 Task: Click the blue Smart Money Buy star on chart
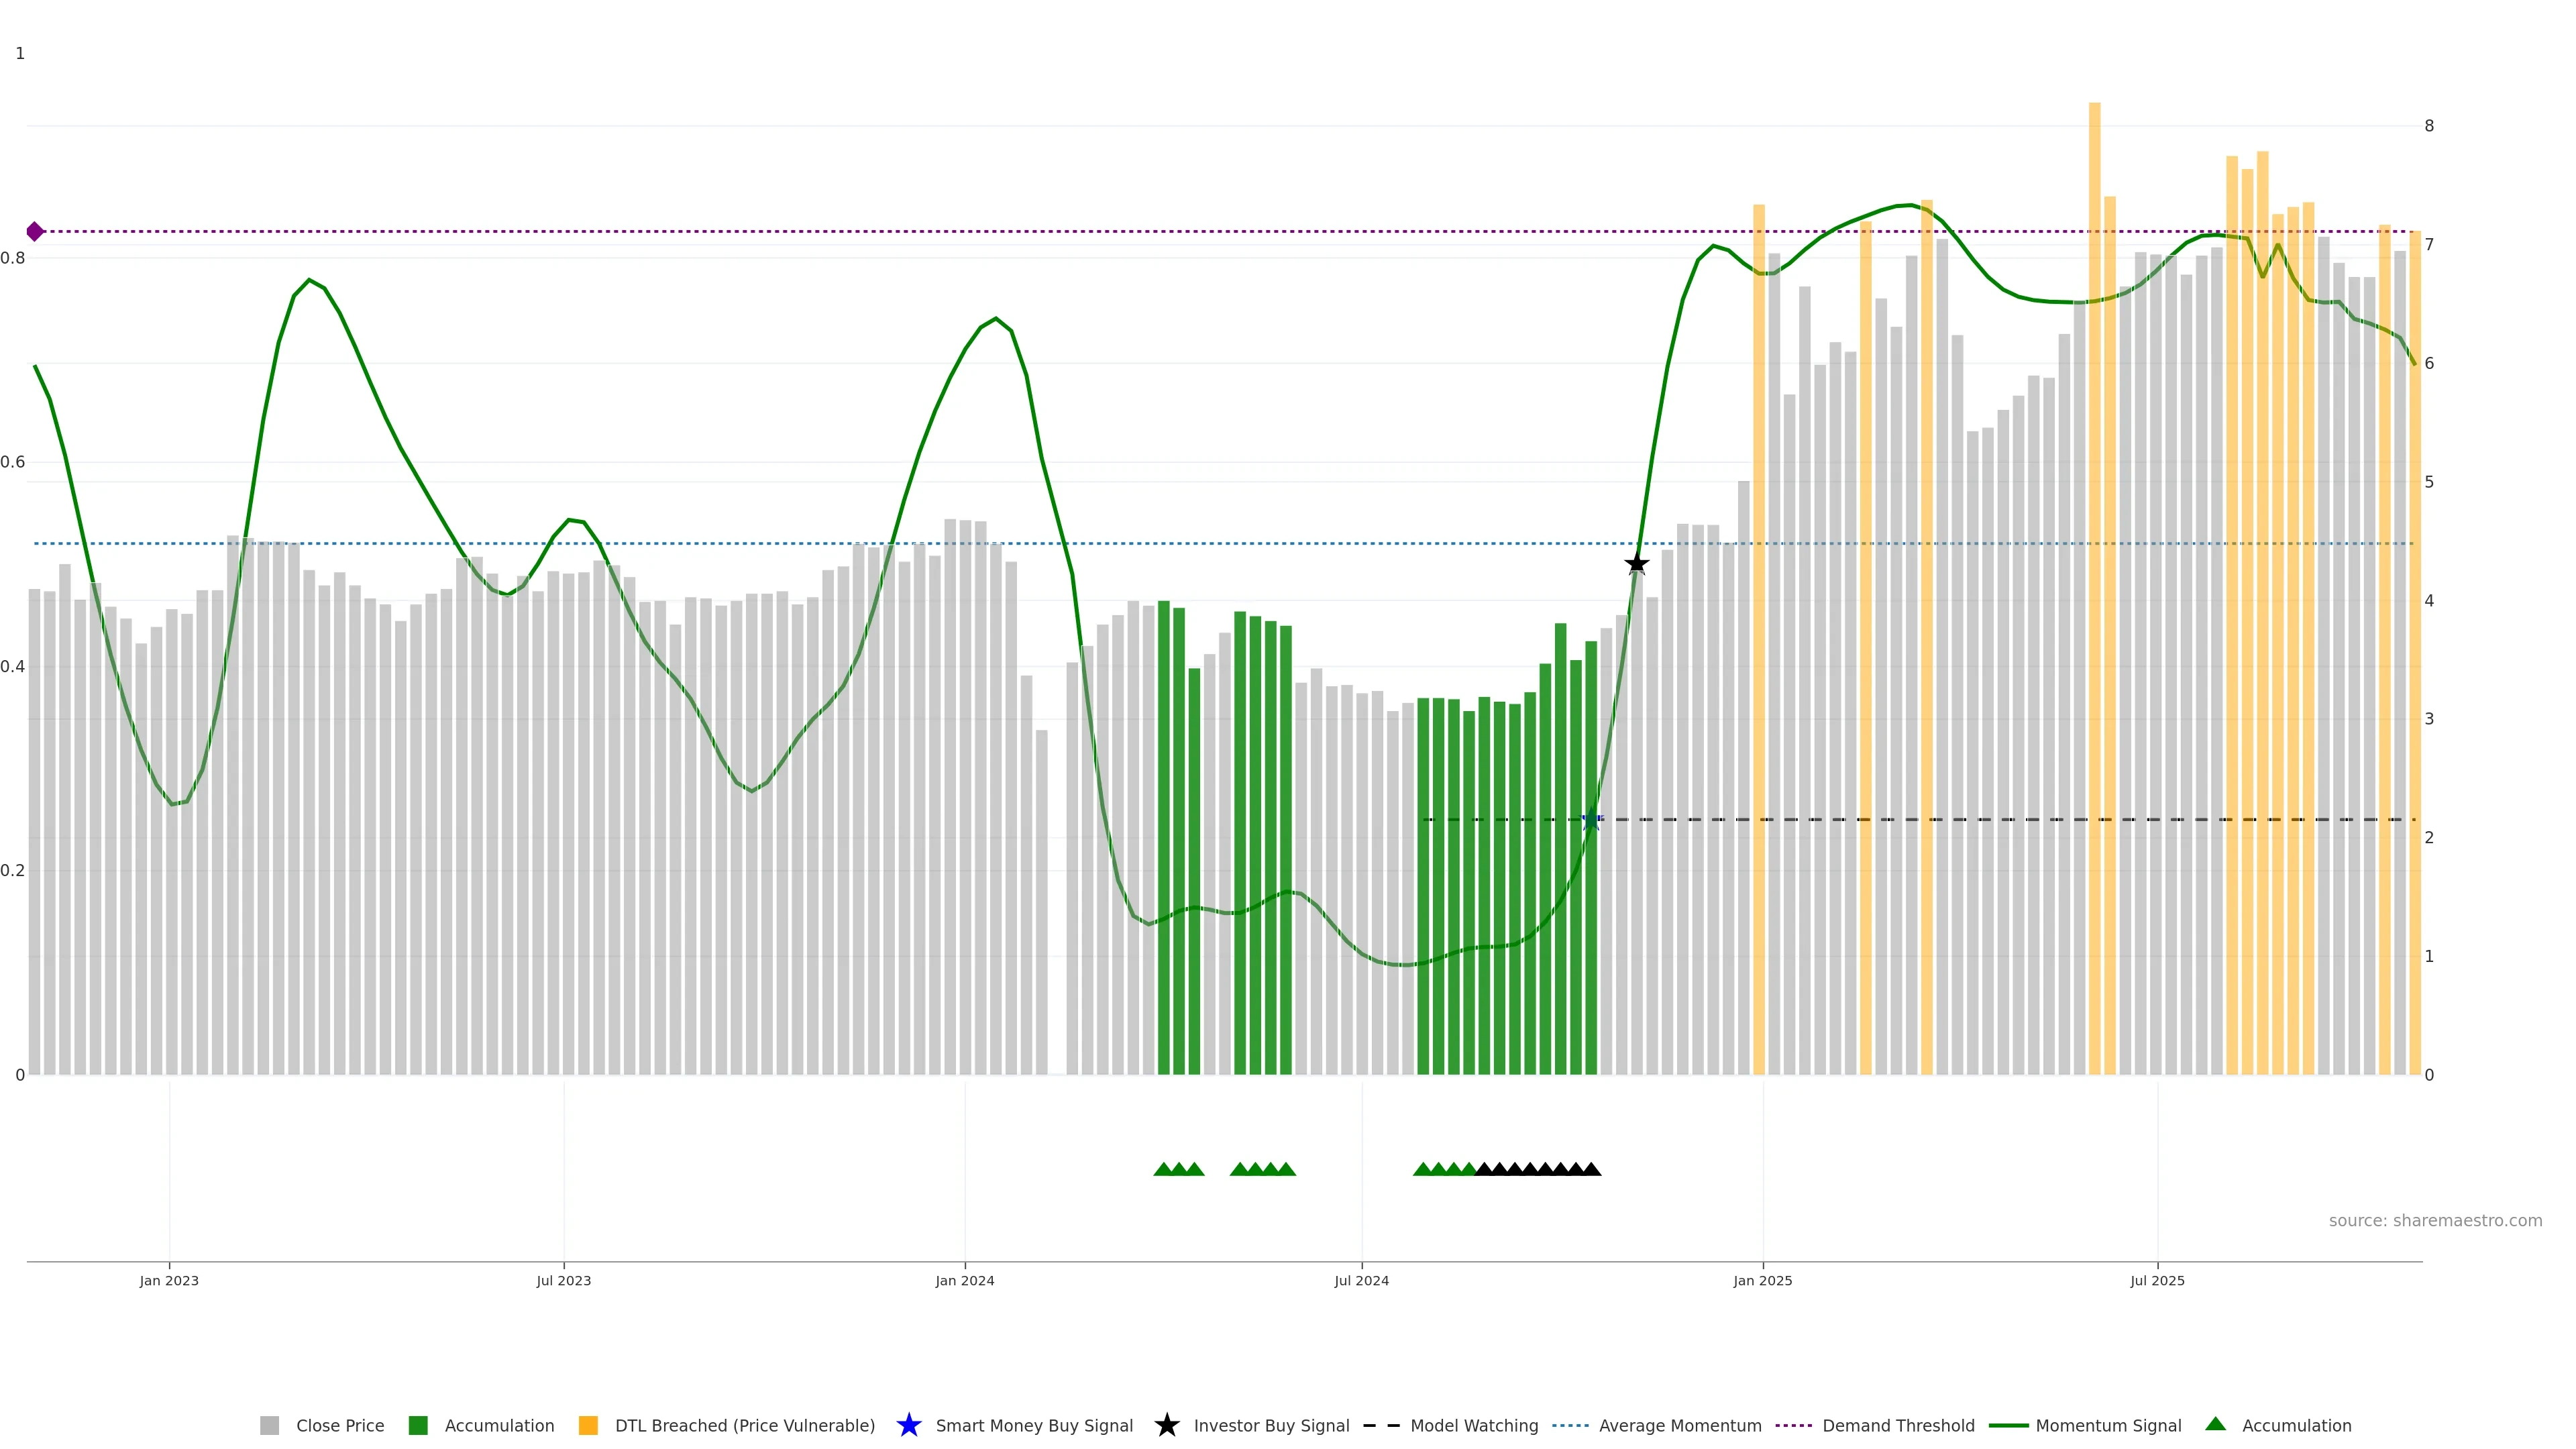pos(1591,821)
